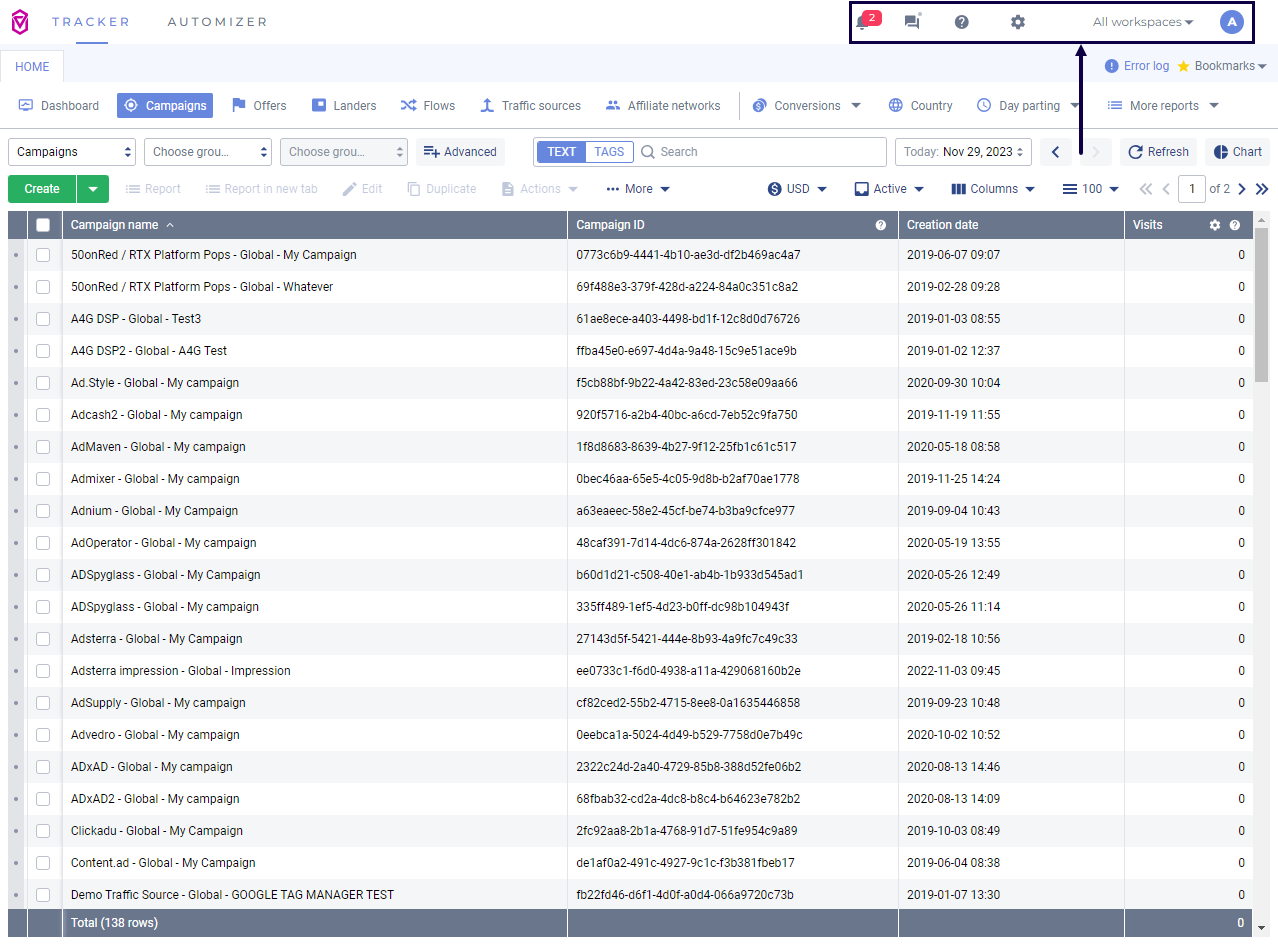Switch search mode to TEXT
The height and width of the screenshot is (945, 1278).
[x=561, y=152]
